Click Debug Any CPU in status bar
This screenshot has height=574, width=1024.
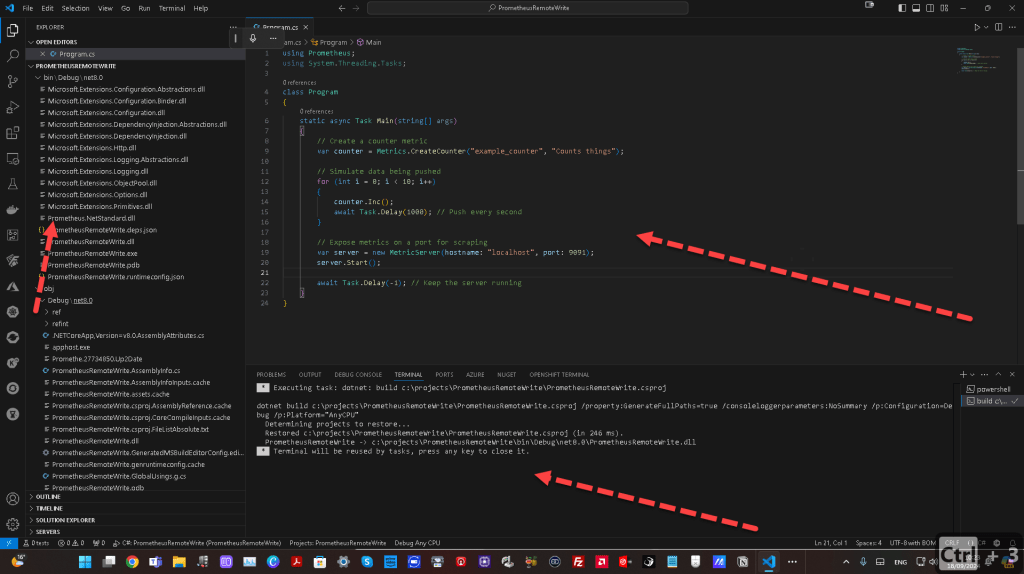coord(417,543)
